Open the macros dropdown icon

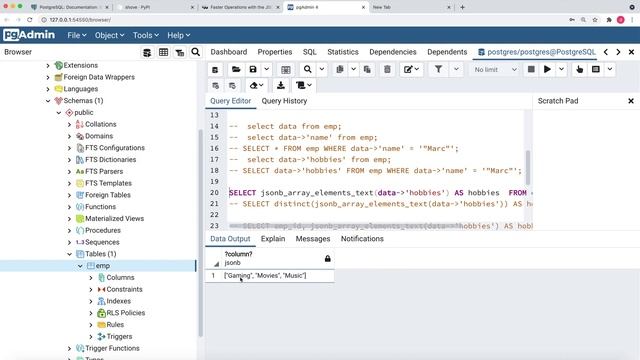(x=304, y=85)
